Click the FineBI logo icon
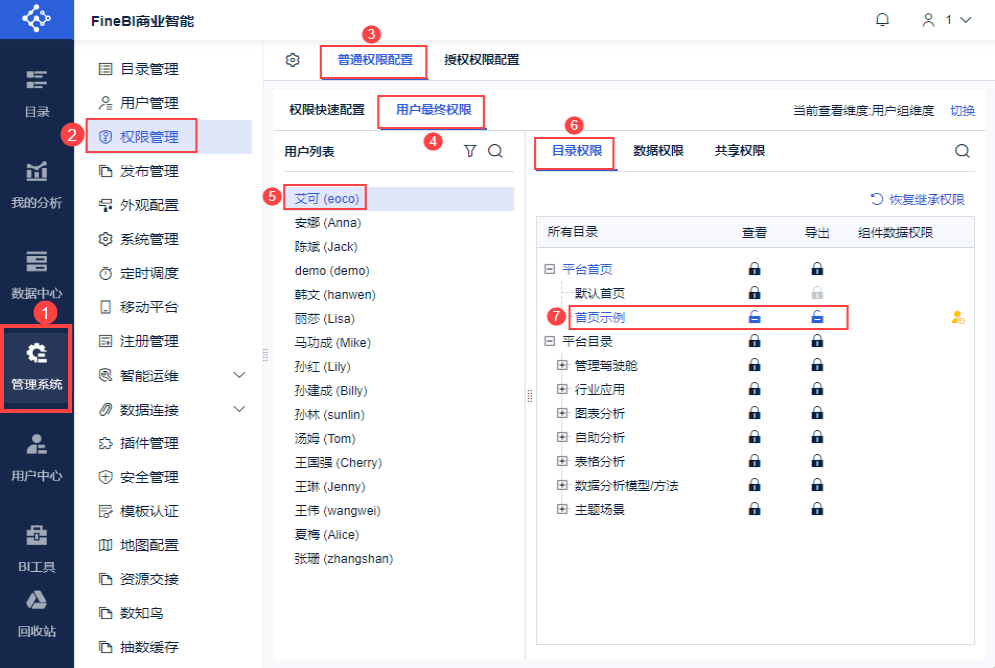Image resolution: width=995 pixels, height=668 pixels. [x=36, y=18]
